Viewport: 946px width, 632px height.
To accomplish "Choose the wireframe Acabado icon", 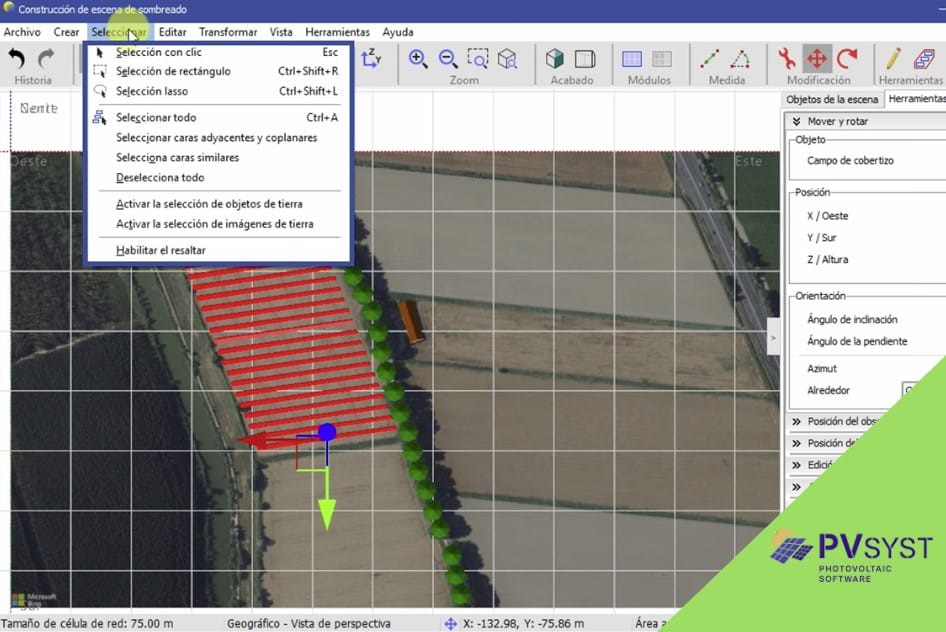I will tap(585, 58).
